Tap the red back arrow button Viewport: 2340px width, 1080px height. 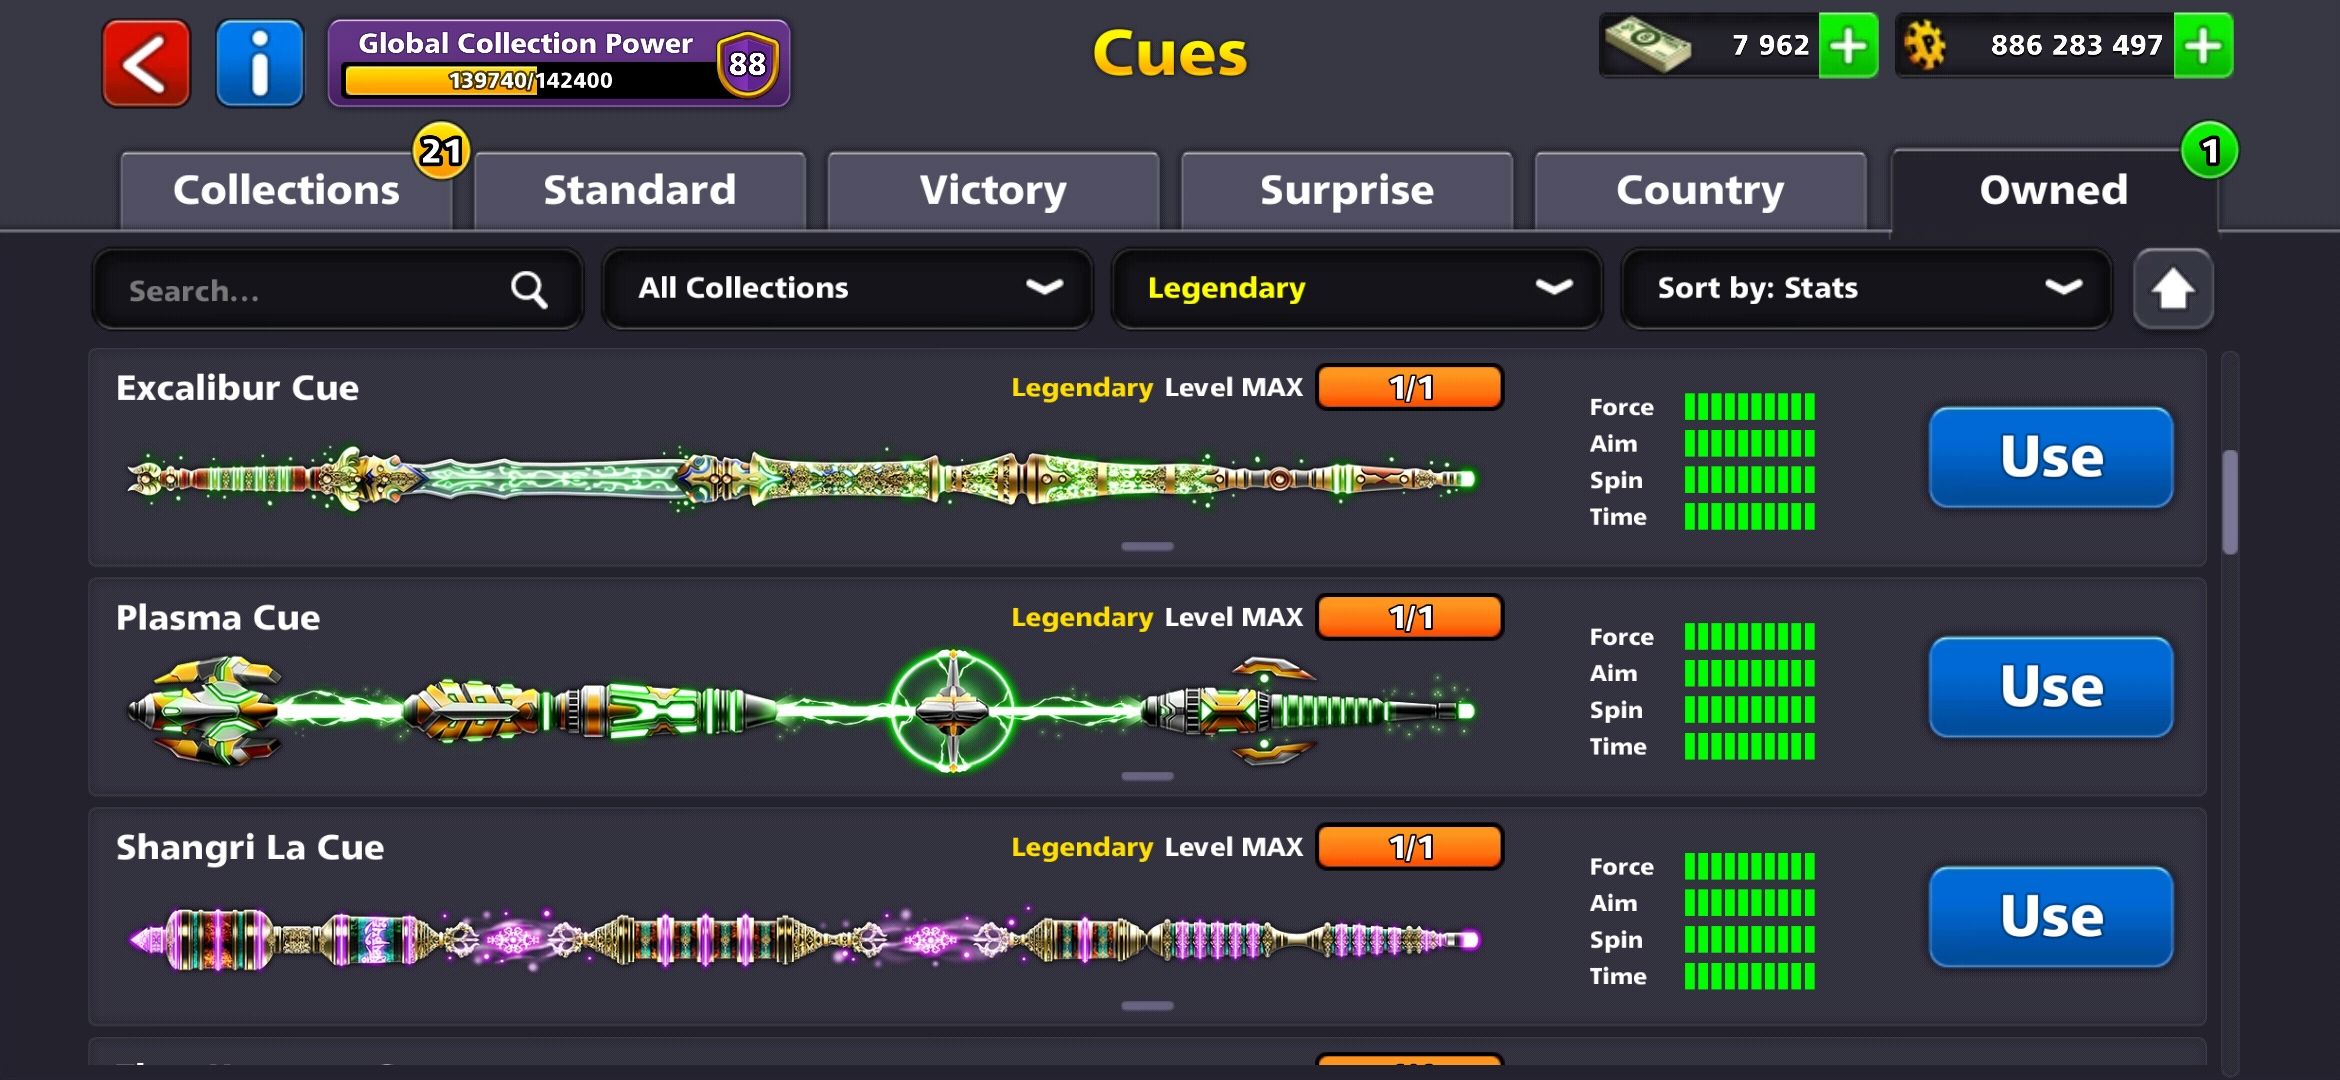[146, 63]
